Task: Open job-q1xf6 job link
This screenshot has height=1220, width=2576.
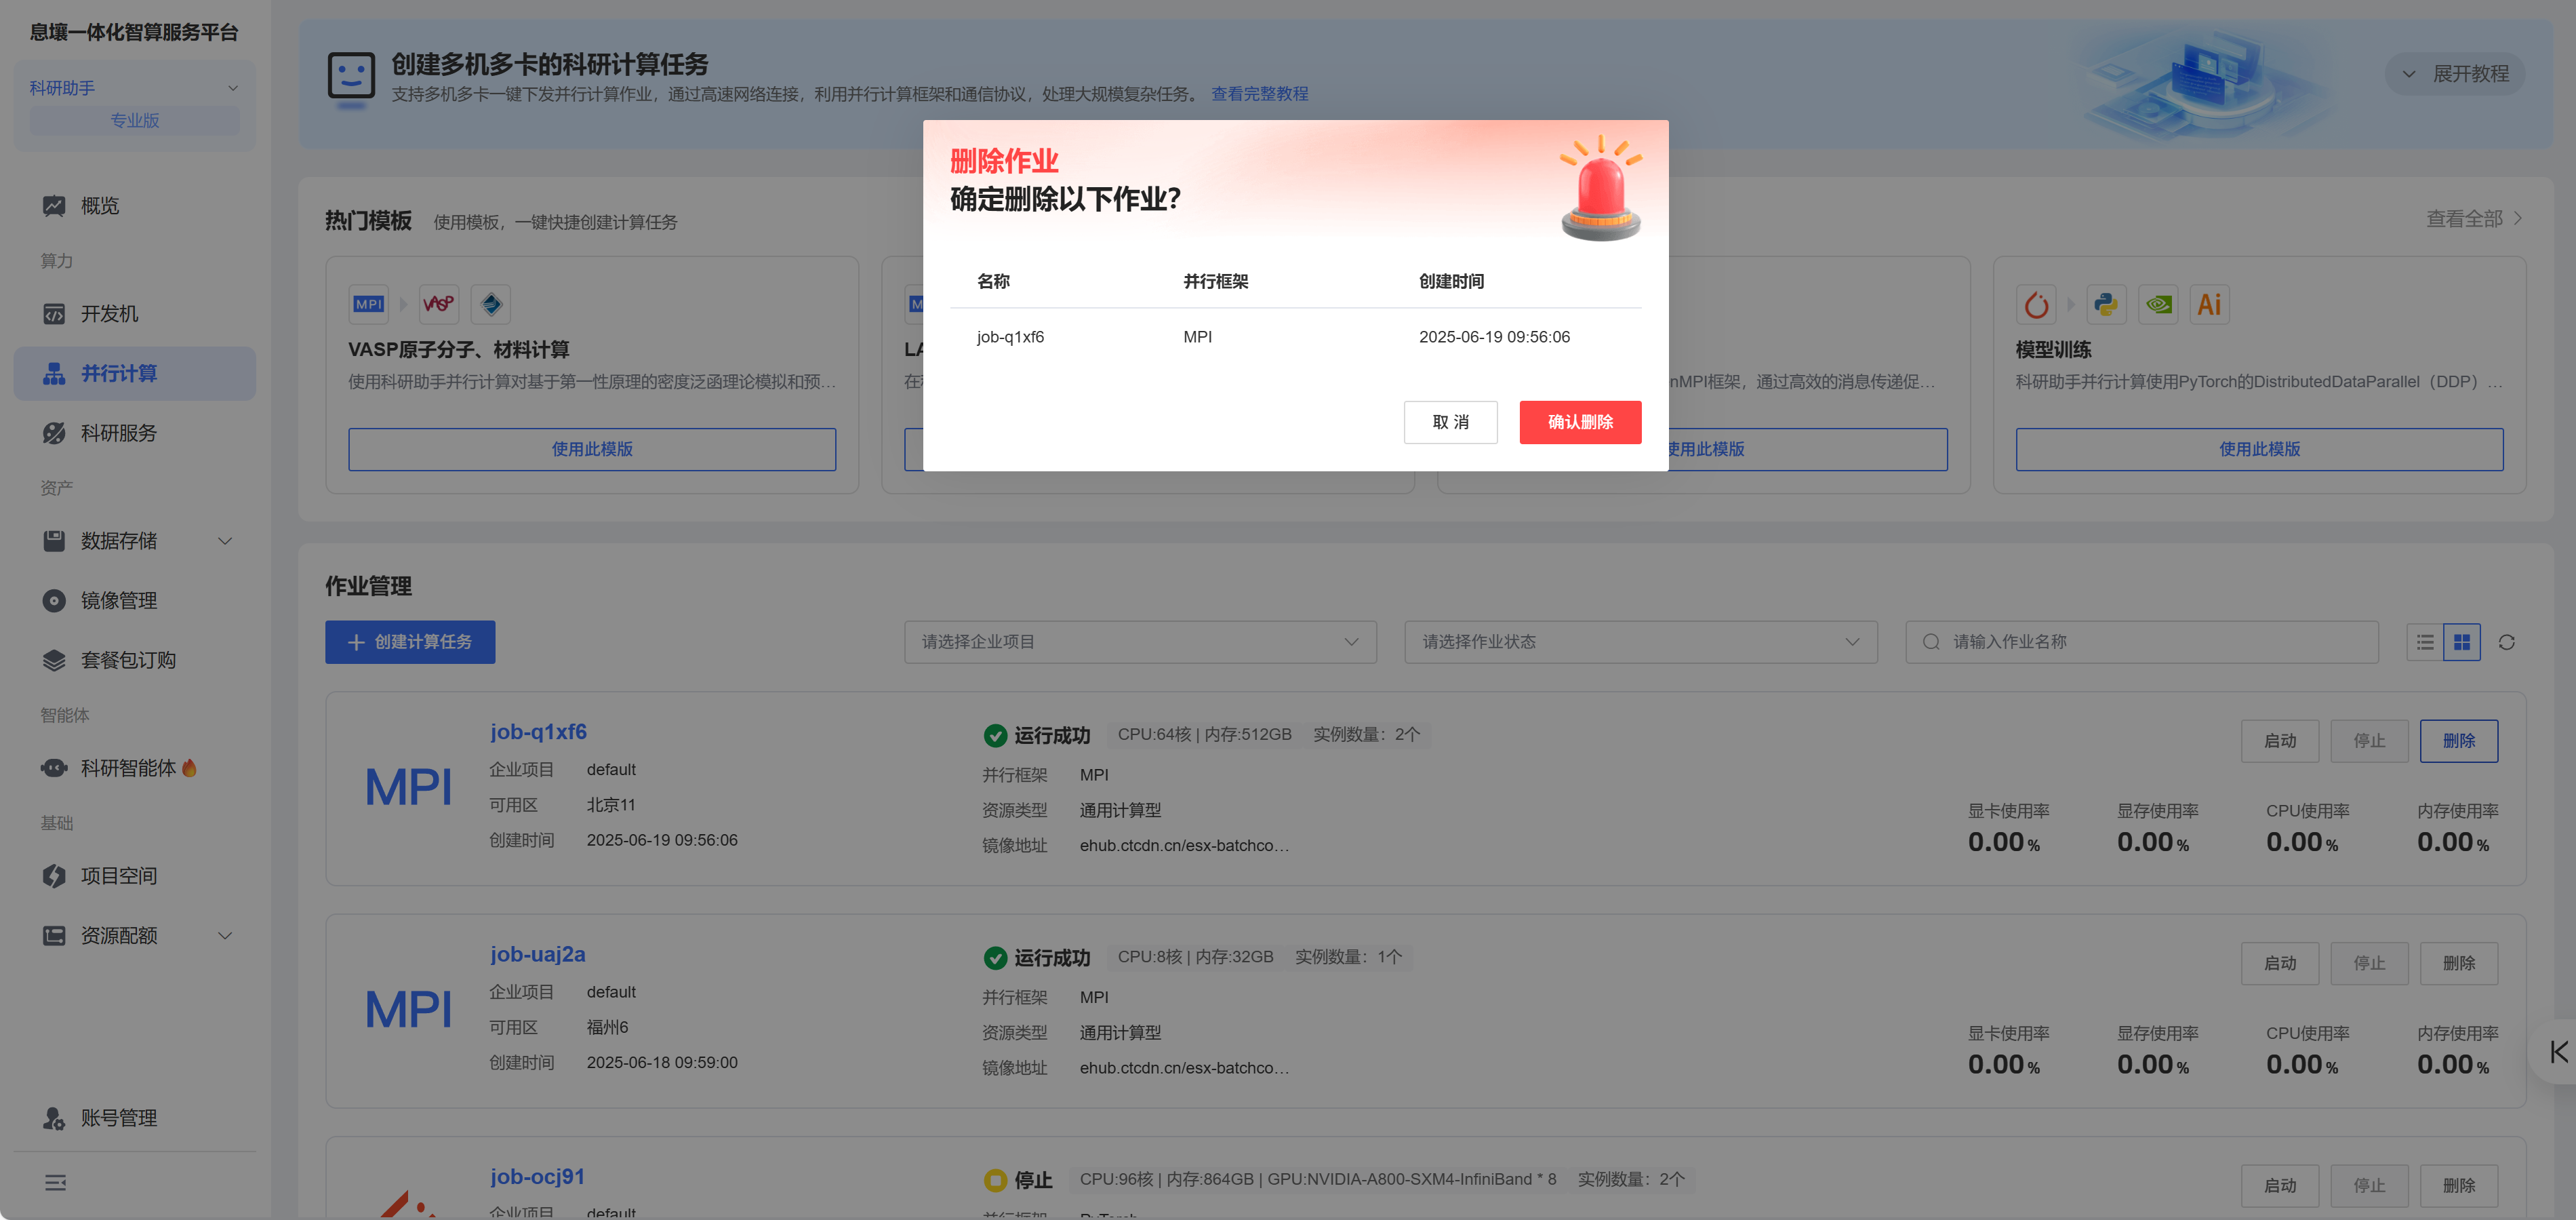Action: (x=538, y=732)
